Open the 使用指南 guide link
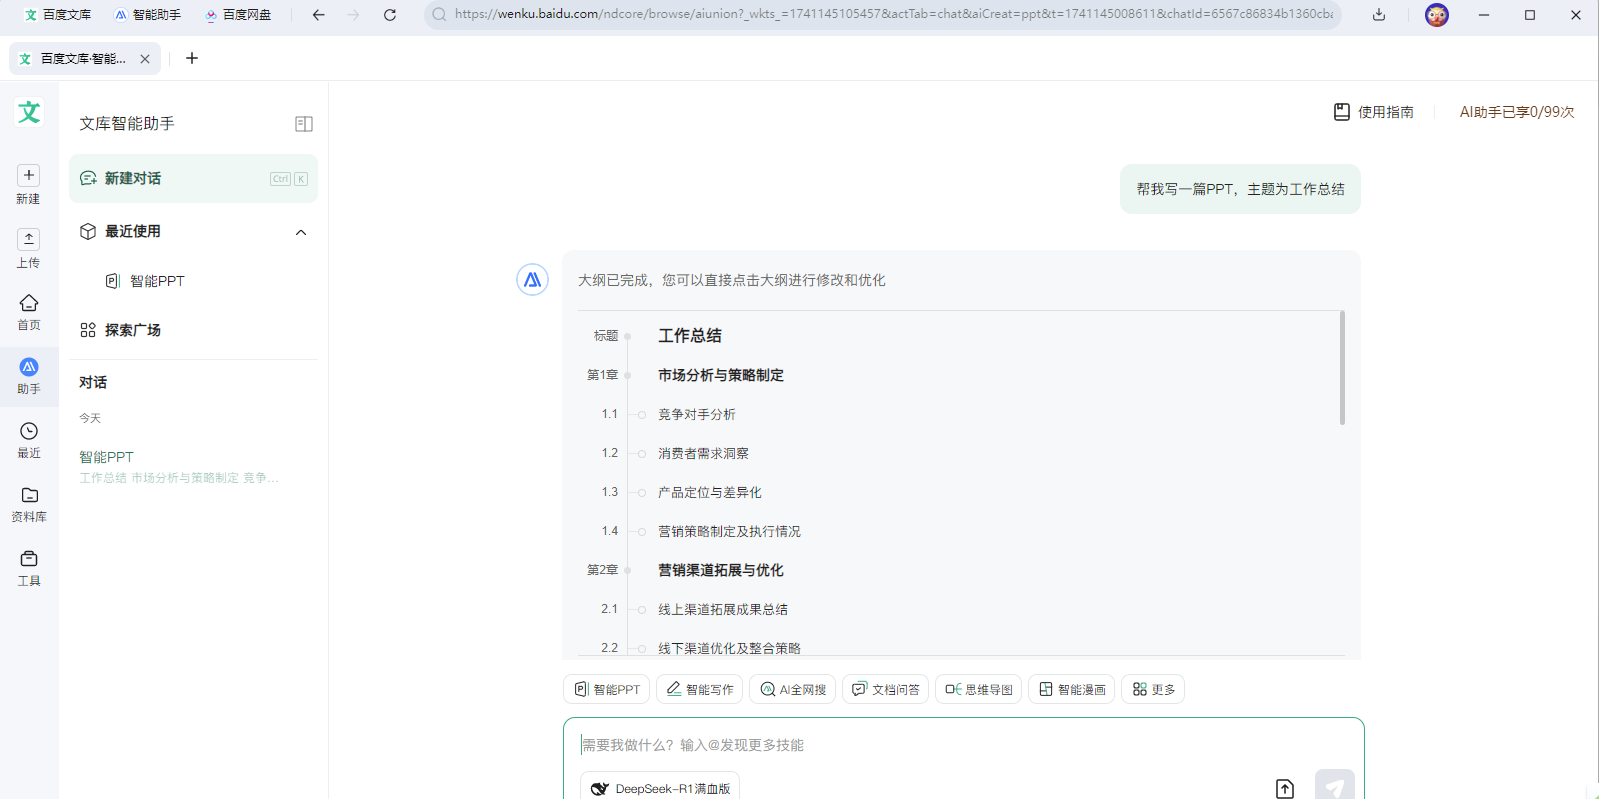 [1374, 112]
